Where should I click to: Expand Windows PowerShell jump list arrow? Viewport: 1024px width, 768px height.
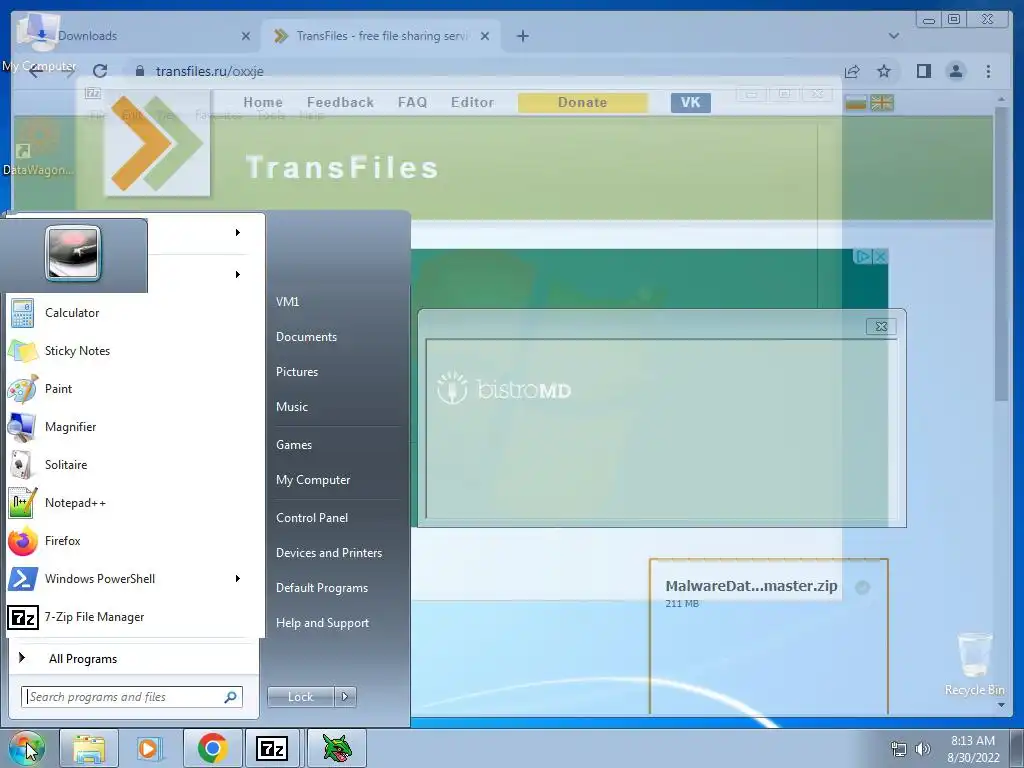pos(238,579)
